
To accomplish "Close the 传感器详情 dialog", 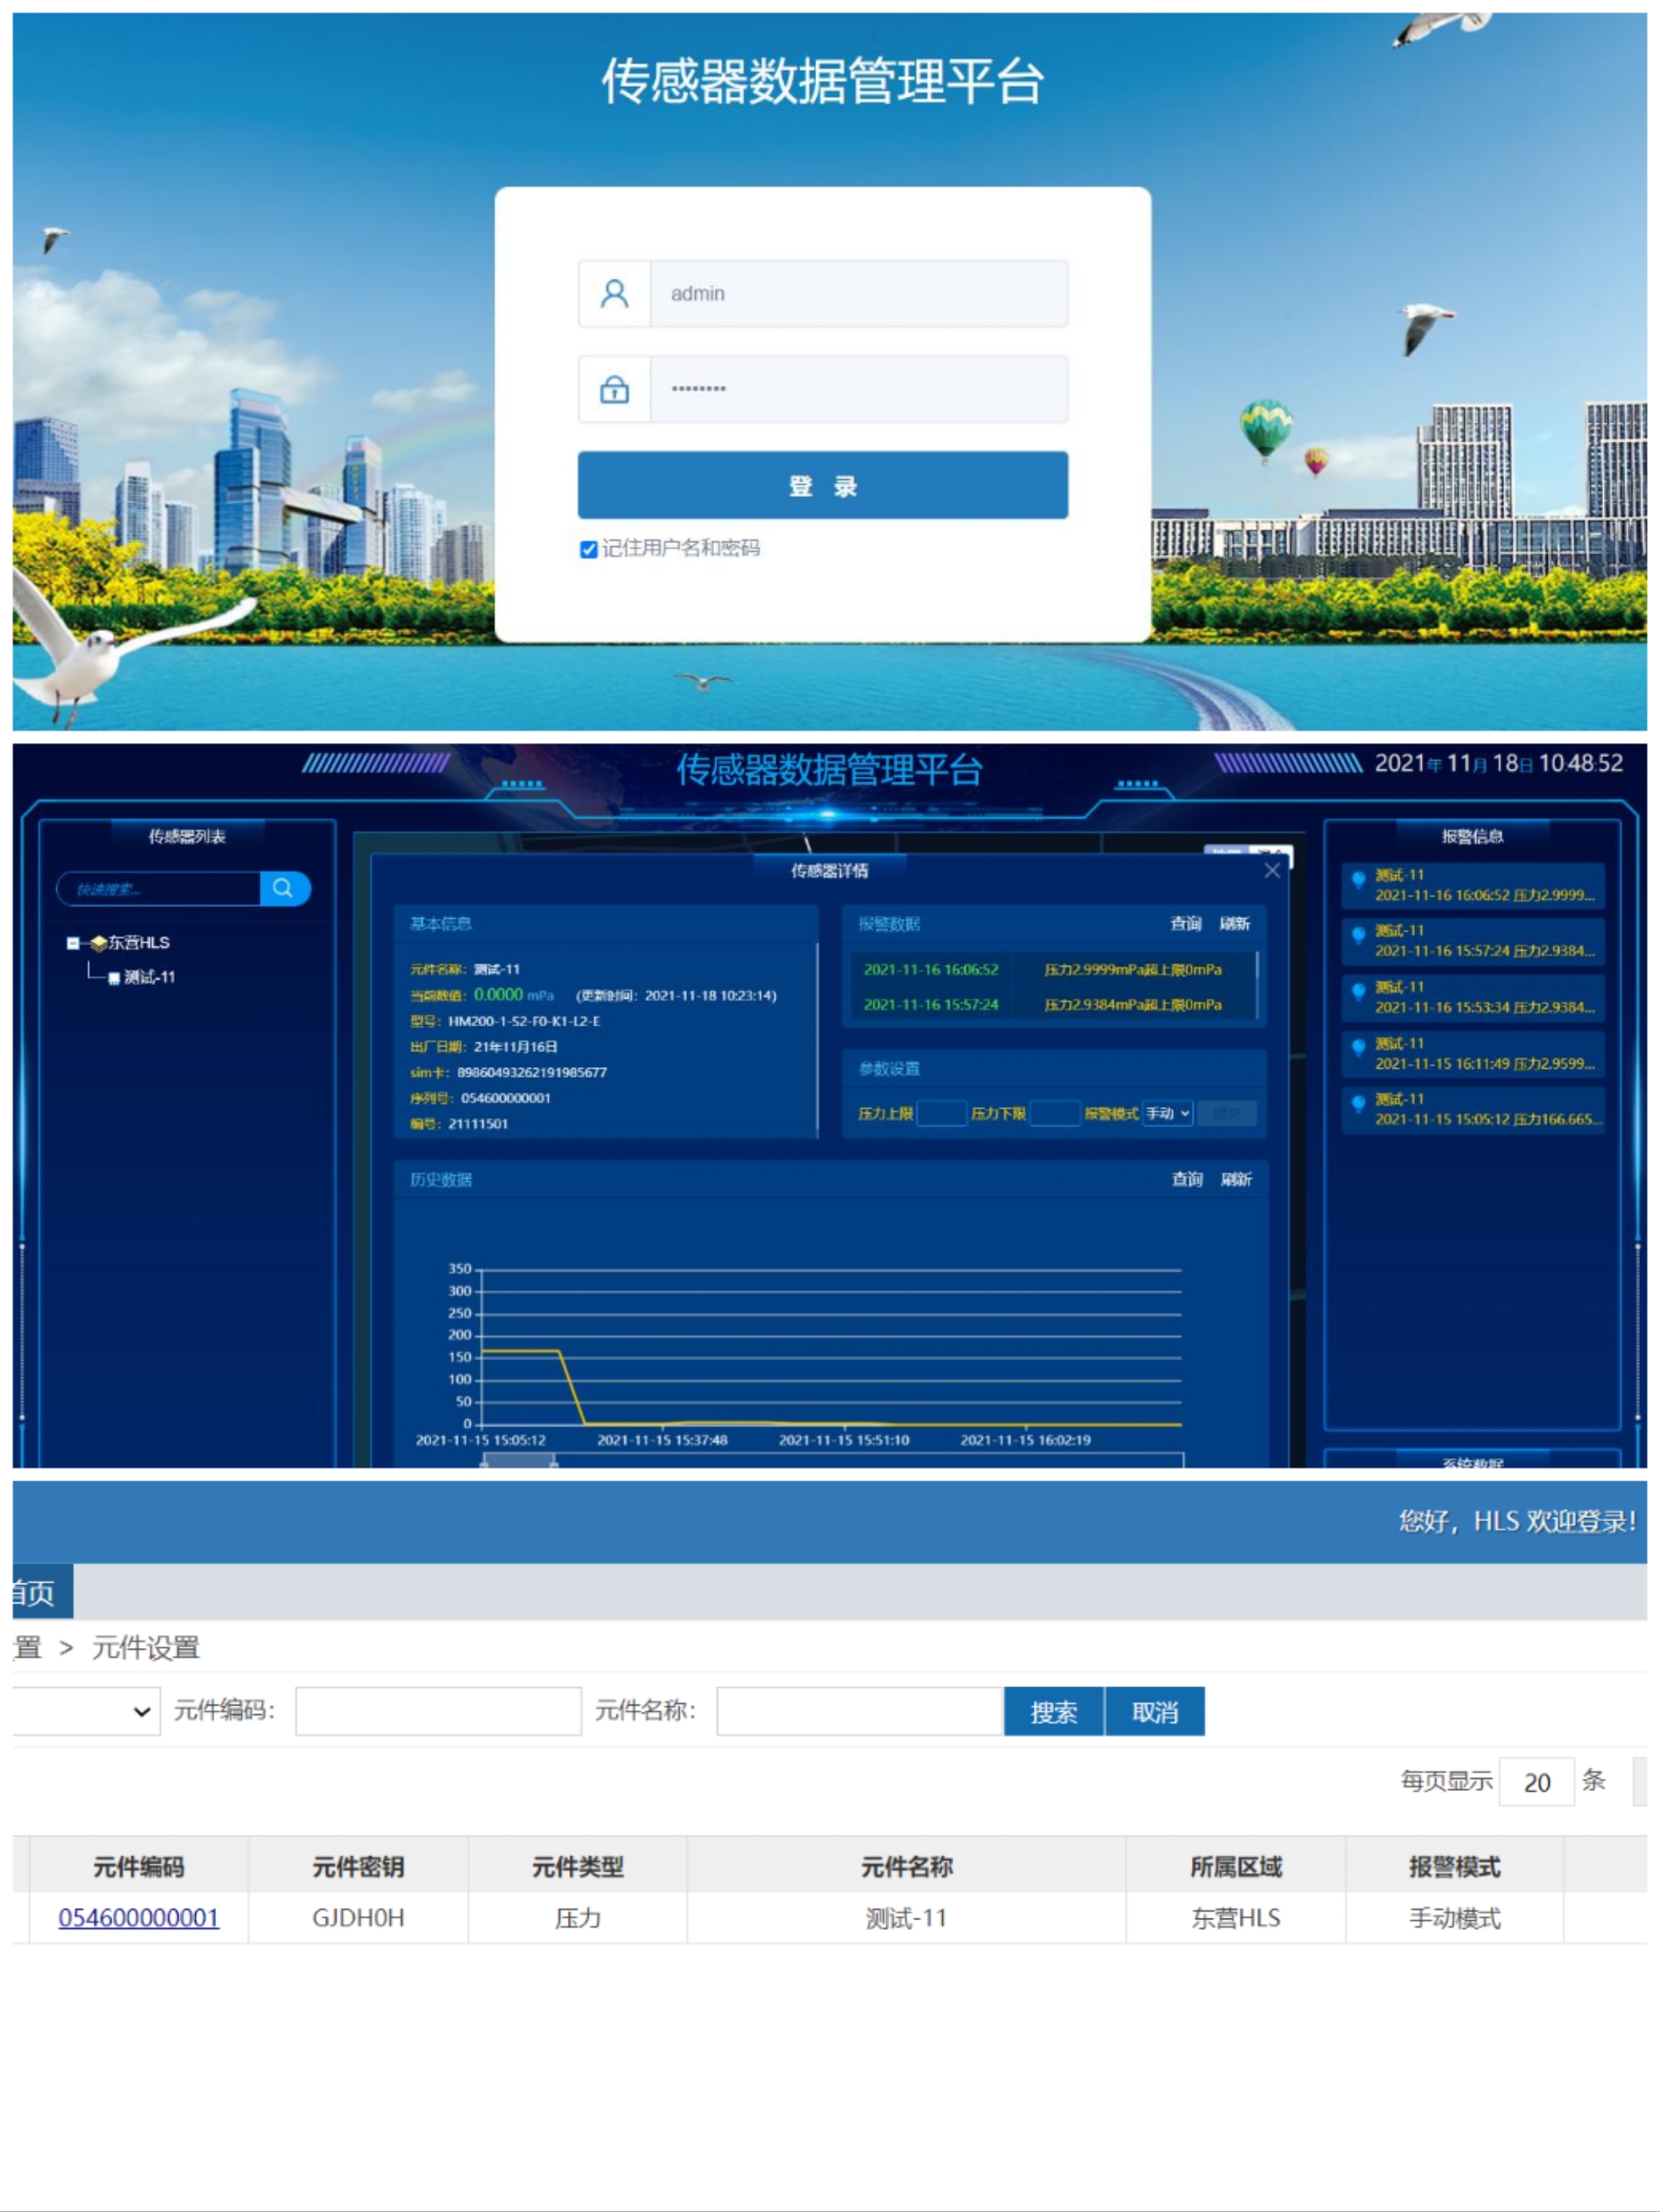I will [x=1271, y=870].
